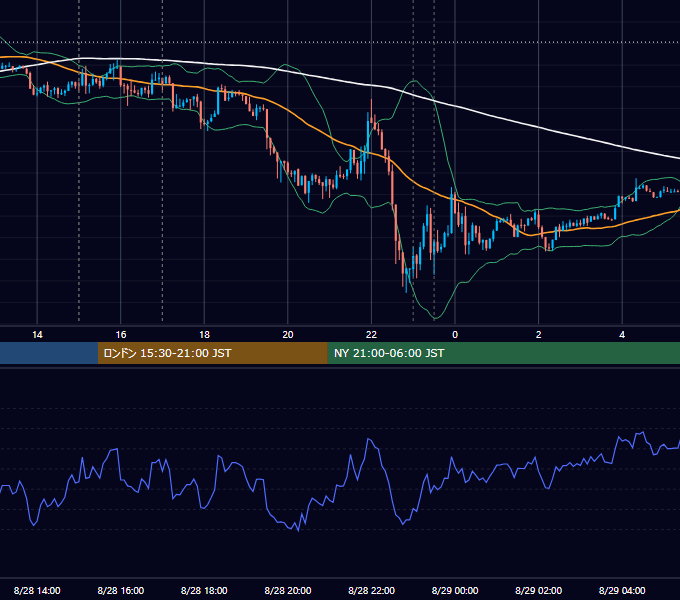680x600 pixels.
Task: Click hour label 16 on the price chart axis
Action: click(x=121, y=334)
